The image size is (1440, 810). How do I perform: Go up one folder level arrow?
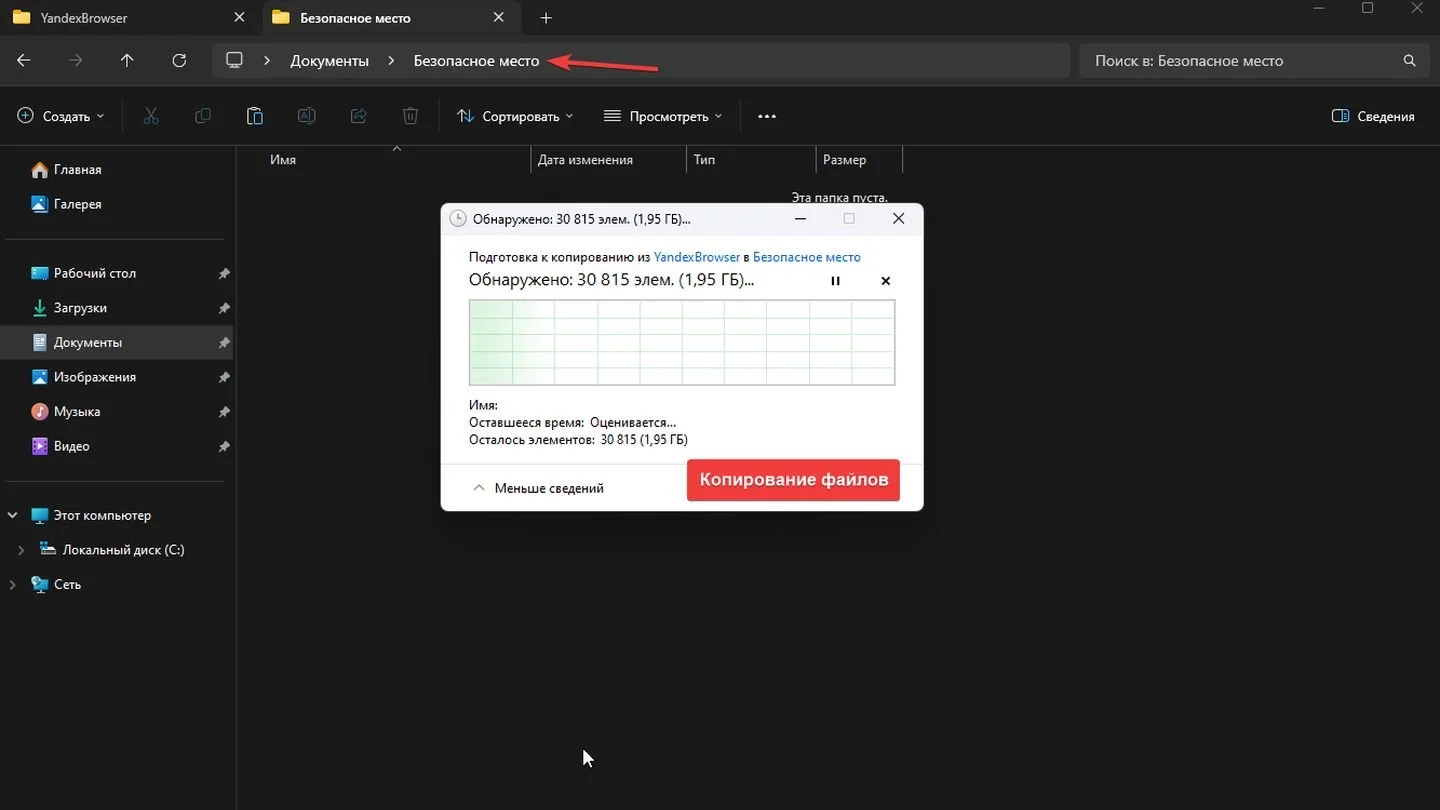coord(127,60)
